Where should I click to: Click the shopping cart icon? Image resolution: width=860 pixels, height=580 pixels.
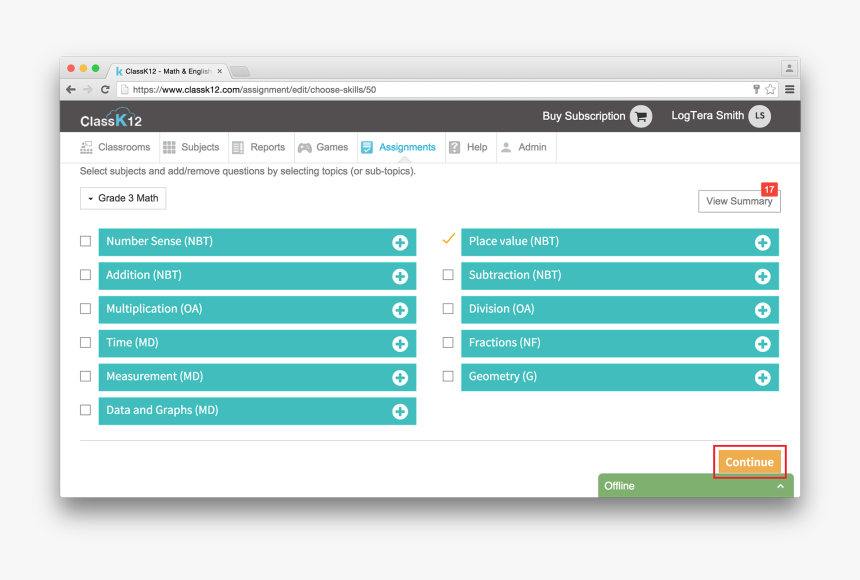641,116
